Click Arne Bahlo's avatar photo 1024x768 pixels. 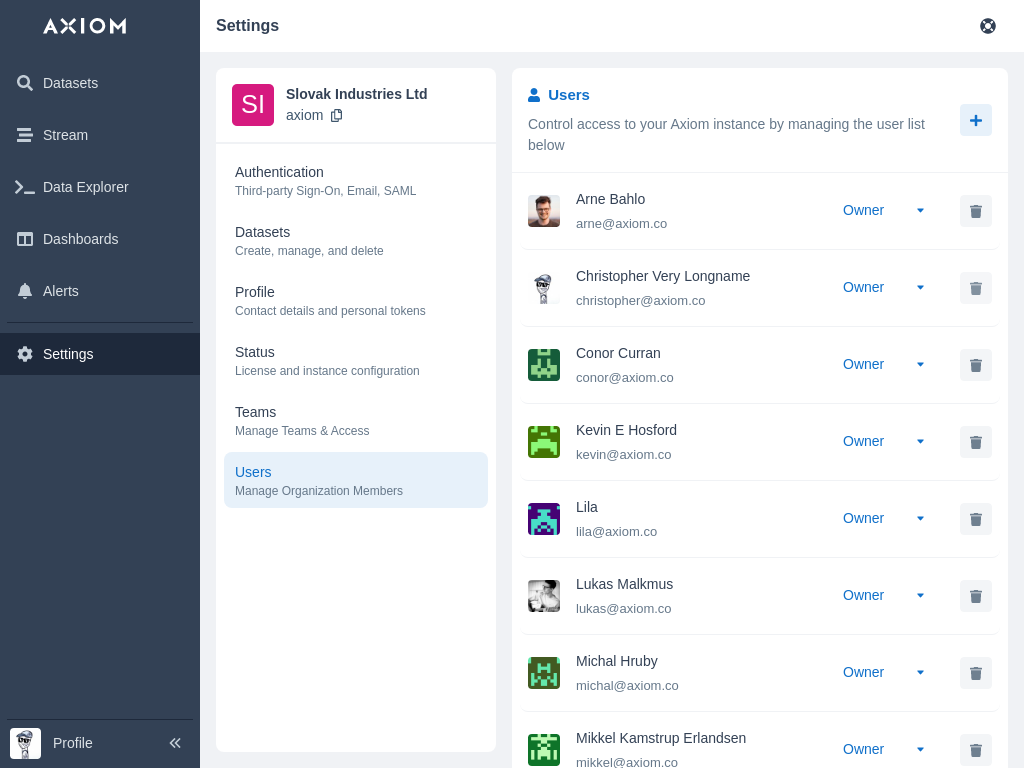544,211
